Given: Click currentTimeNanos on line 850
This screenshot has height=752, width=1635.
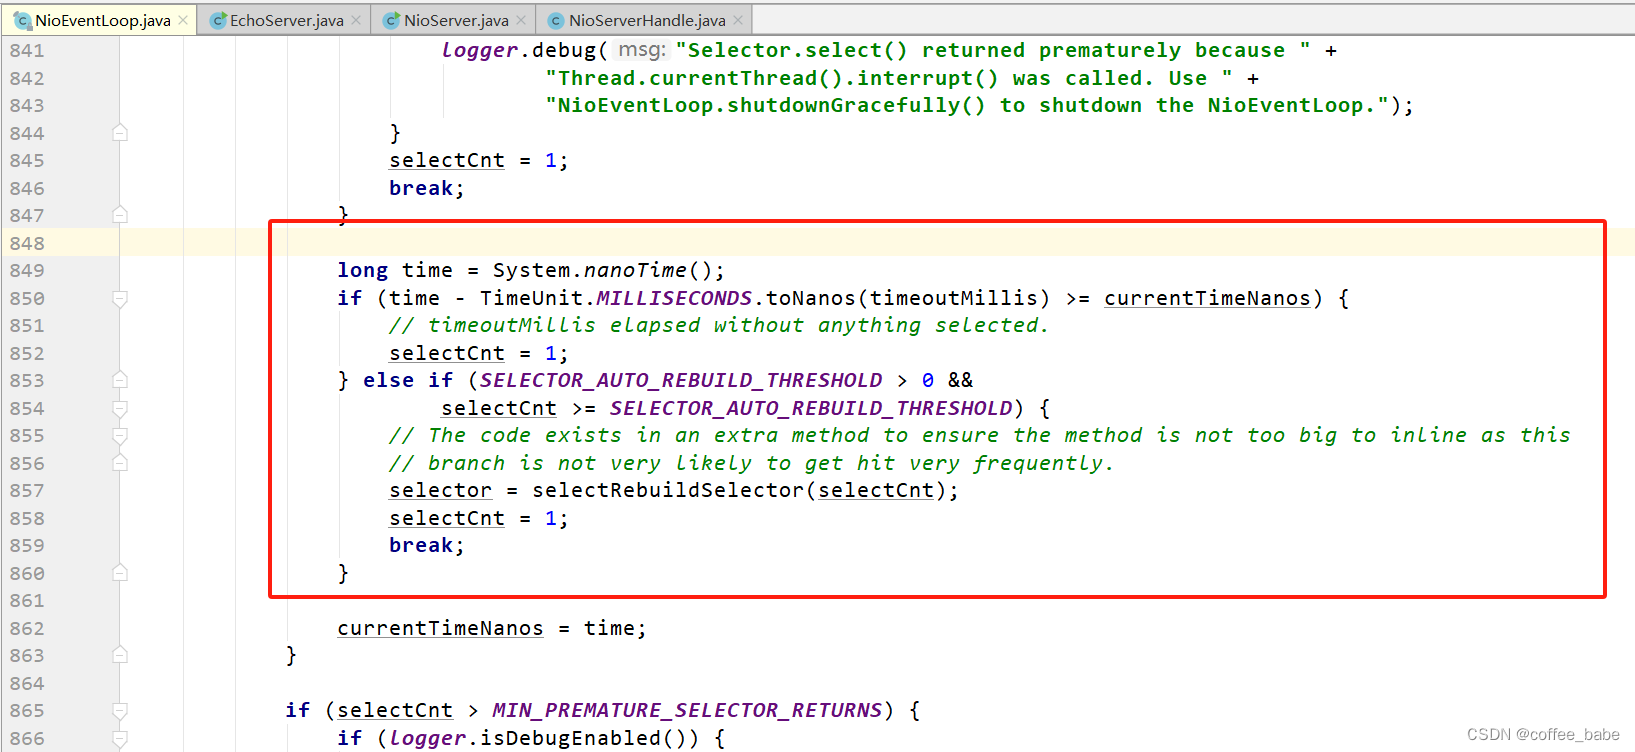Looking at the screenshot, I should click(1207, 298).
